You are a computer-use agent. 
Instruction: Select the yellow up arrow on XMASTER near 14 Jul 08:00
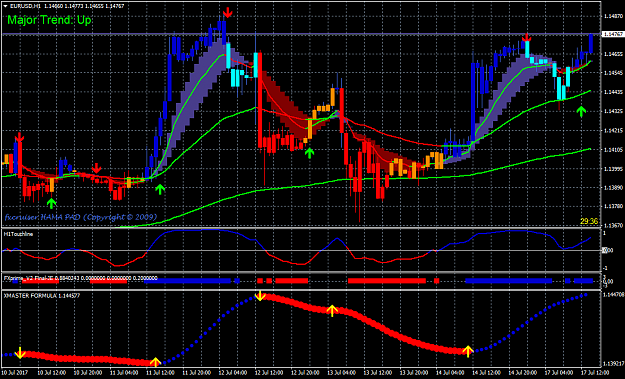coord(468,352)
